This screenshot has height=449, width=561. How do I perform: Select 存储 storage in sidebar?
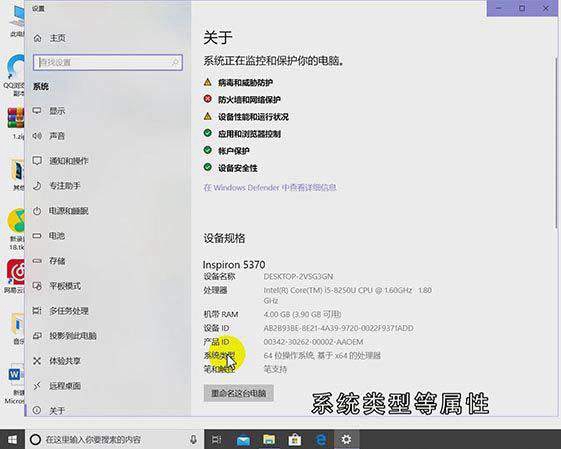click(49, 261)
